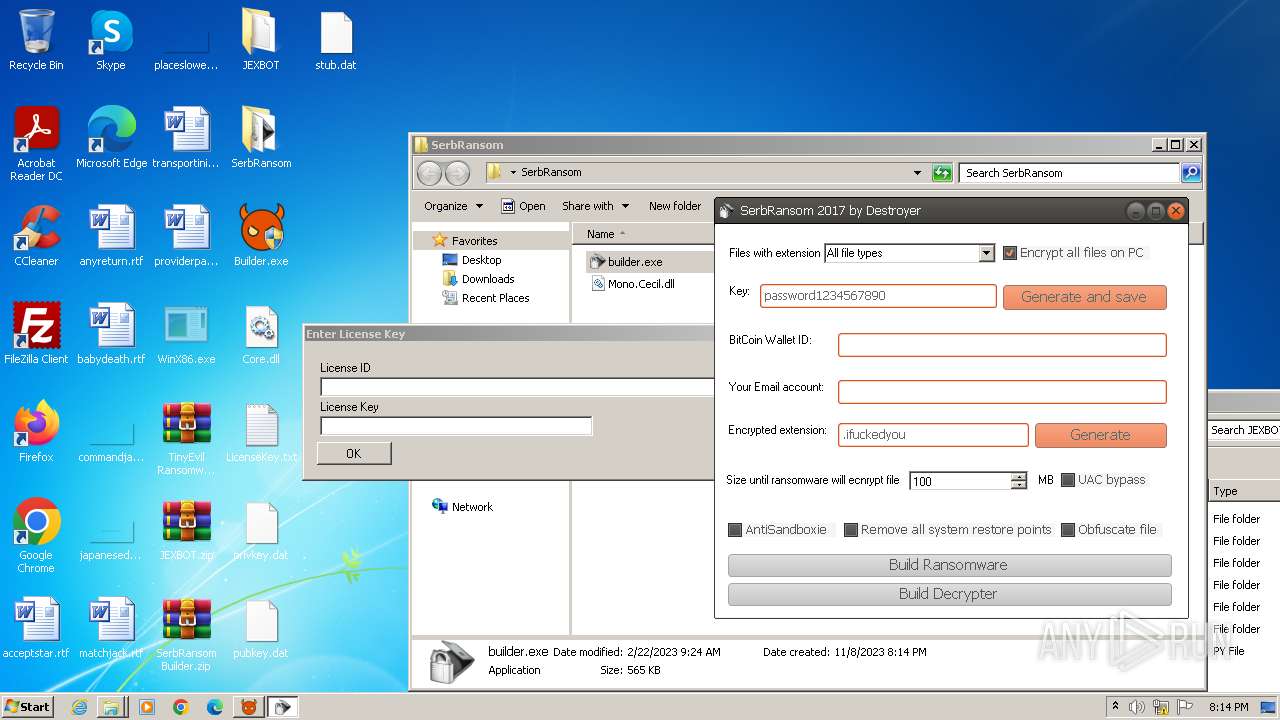Select pubkey.dat file on desktop
The width and height of the screenshot is (1280, 720).
tap(261, 628)
